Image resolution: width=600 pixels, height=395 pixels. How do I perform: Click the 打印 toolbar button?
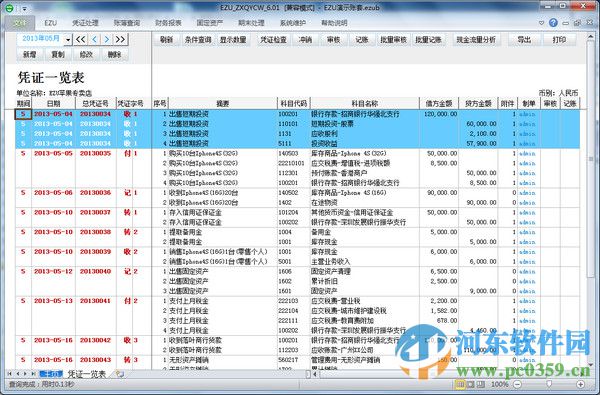[x=559, y=39]
